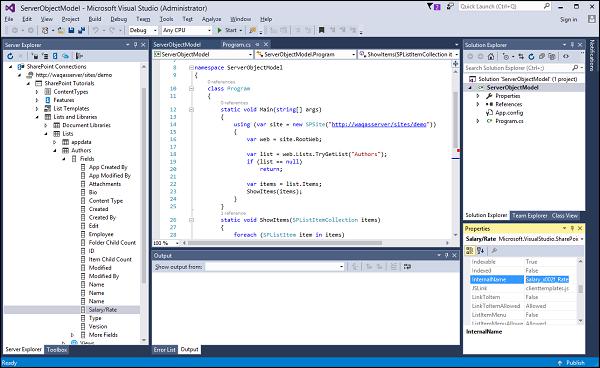Click the editor horizontal scrollbar thumb

point(284,243)
